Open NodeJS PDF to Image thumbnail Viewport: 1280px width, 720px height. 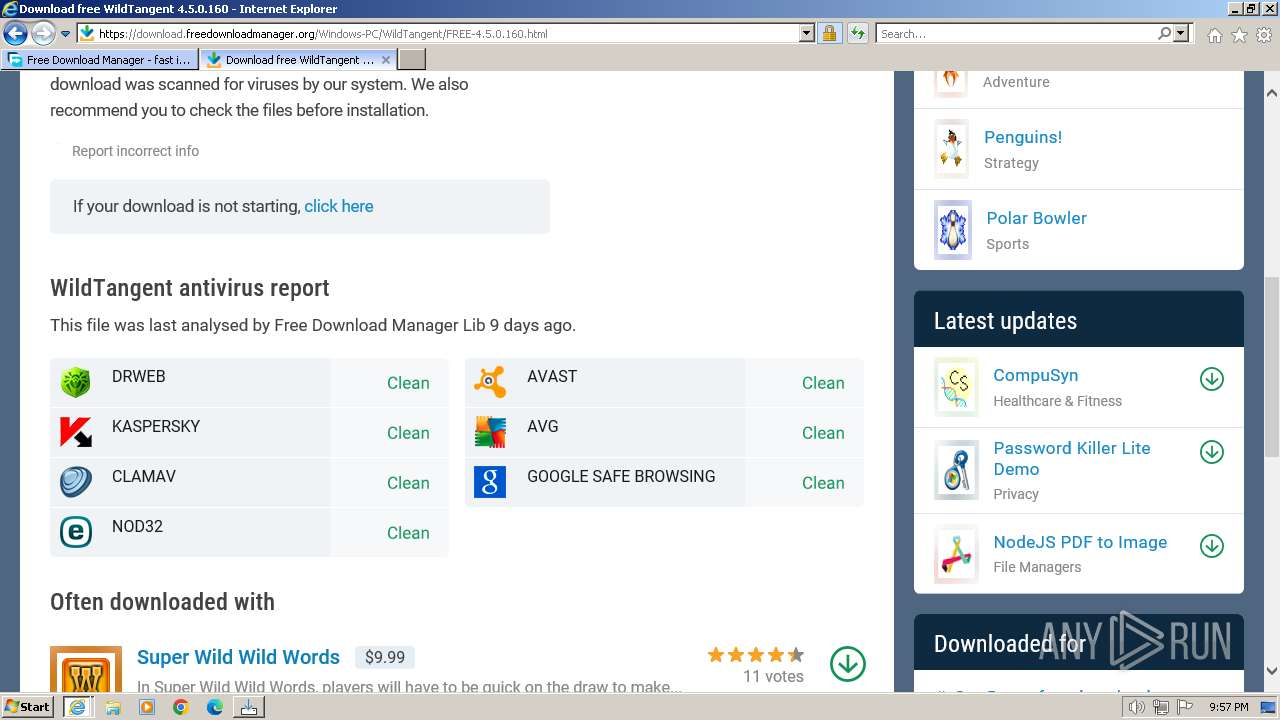coord(956,554)
